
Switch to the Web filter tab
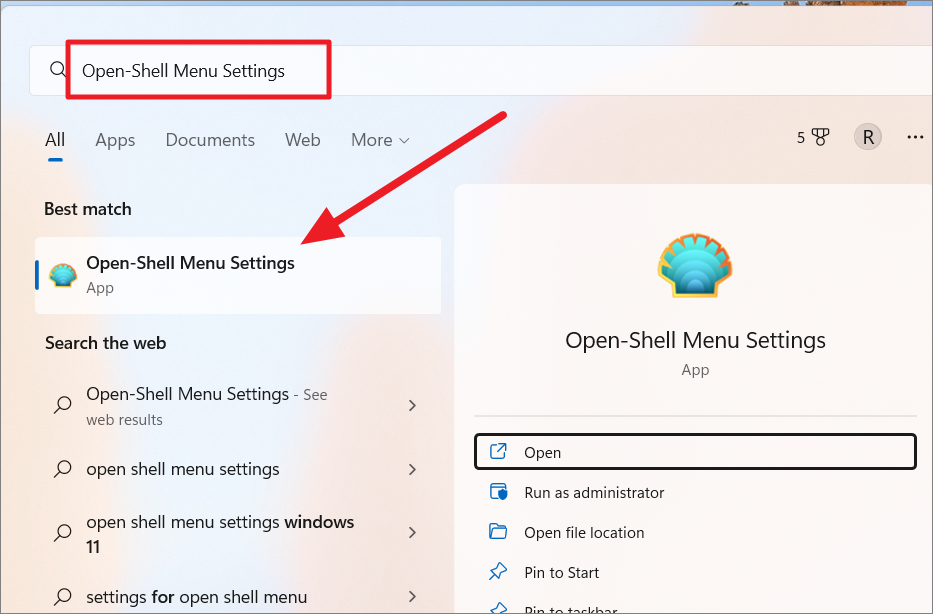click(x=302, y=140)
